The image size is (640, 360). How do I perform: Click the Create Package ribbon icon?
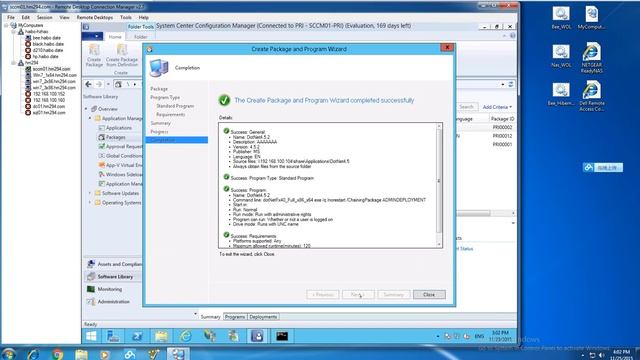(x=94, y=55)
